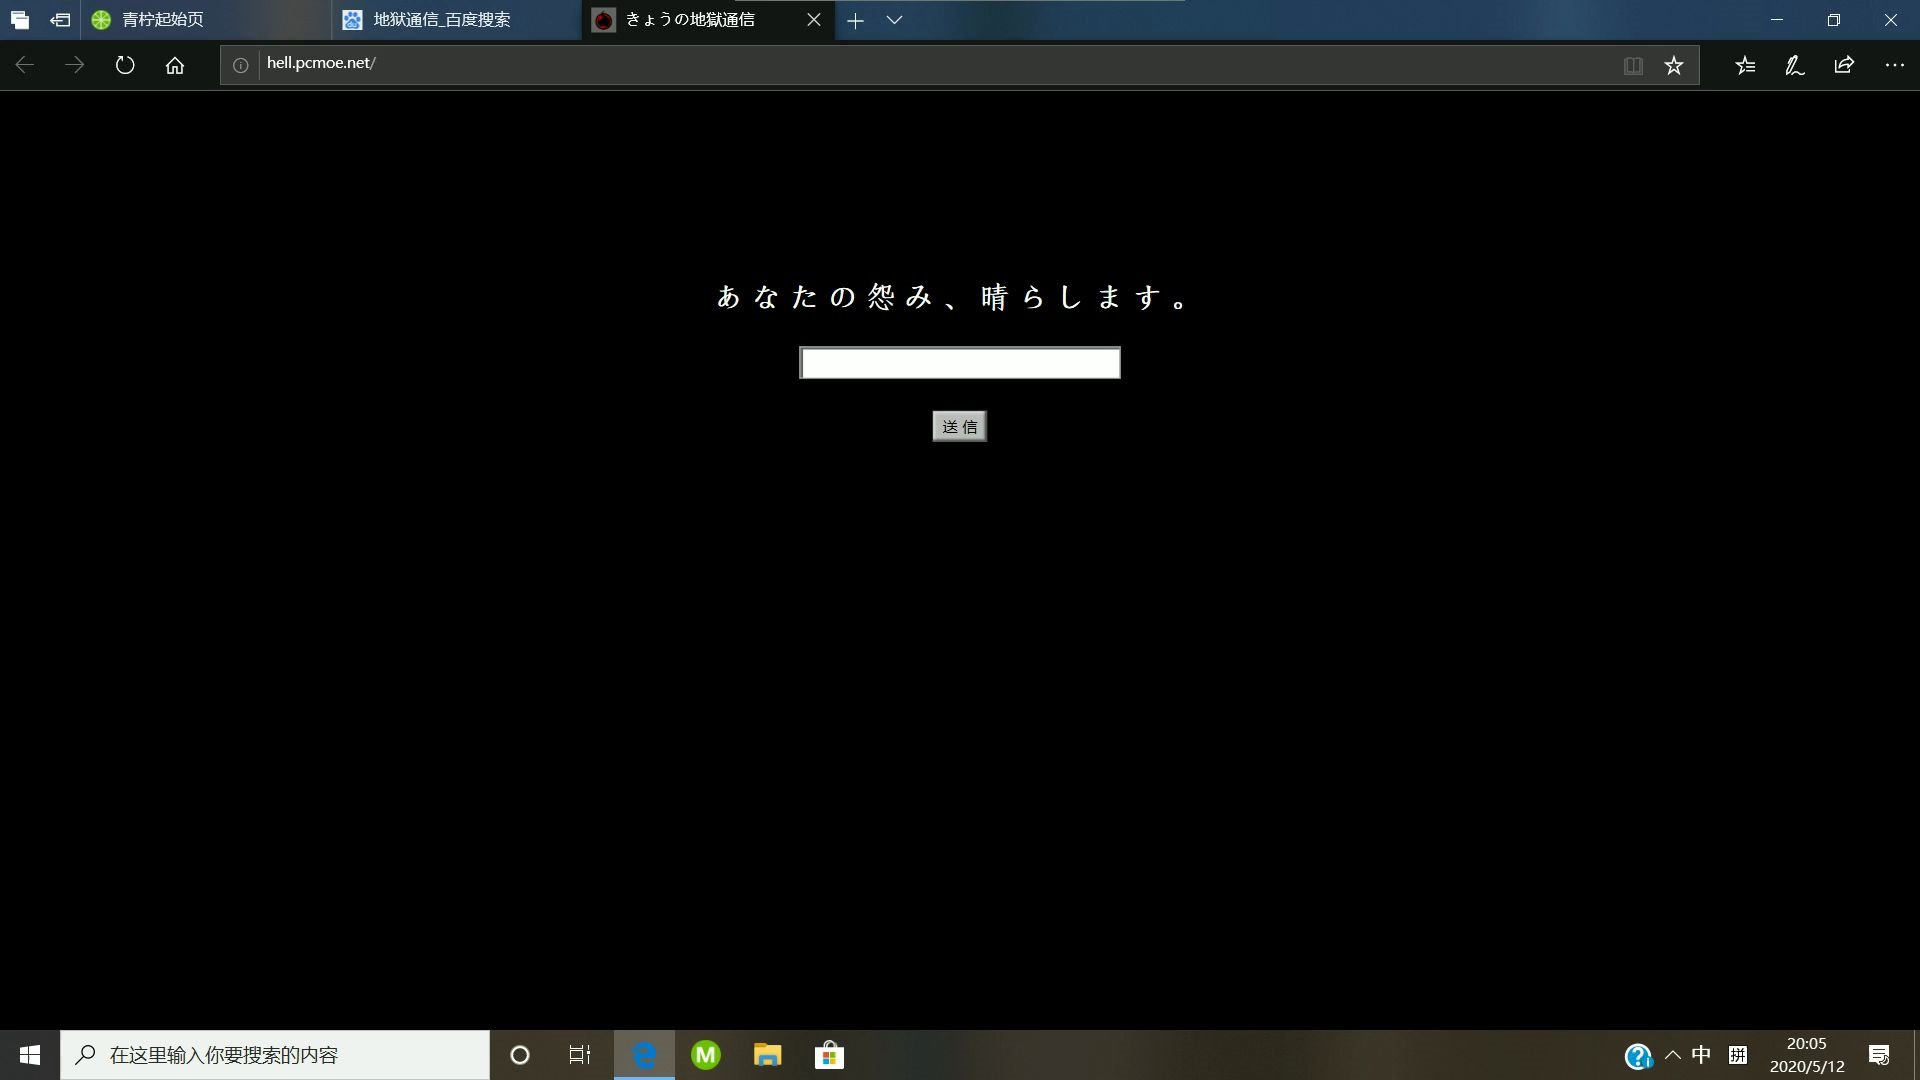Click the 送信 submit button

click(960, 426)
